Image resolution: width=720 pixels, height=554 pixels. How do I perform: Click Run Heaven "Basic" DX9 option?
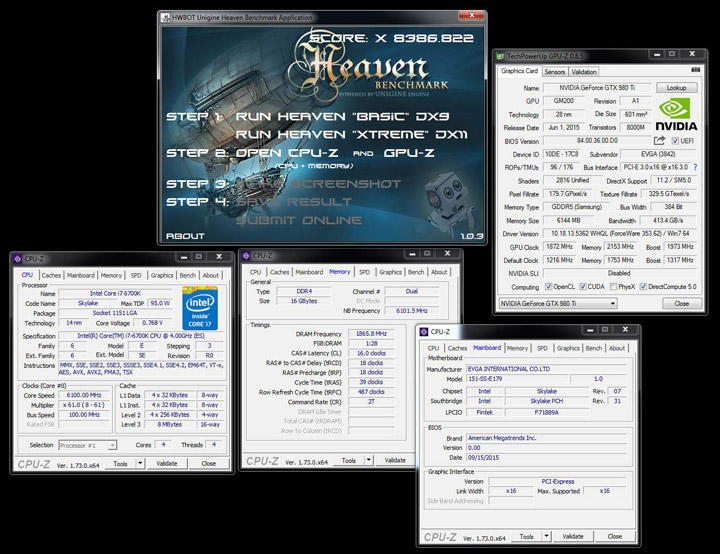click(342, 116)
